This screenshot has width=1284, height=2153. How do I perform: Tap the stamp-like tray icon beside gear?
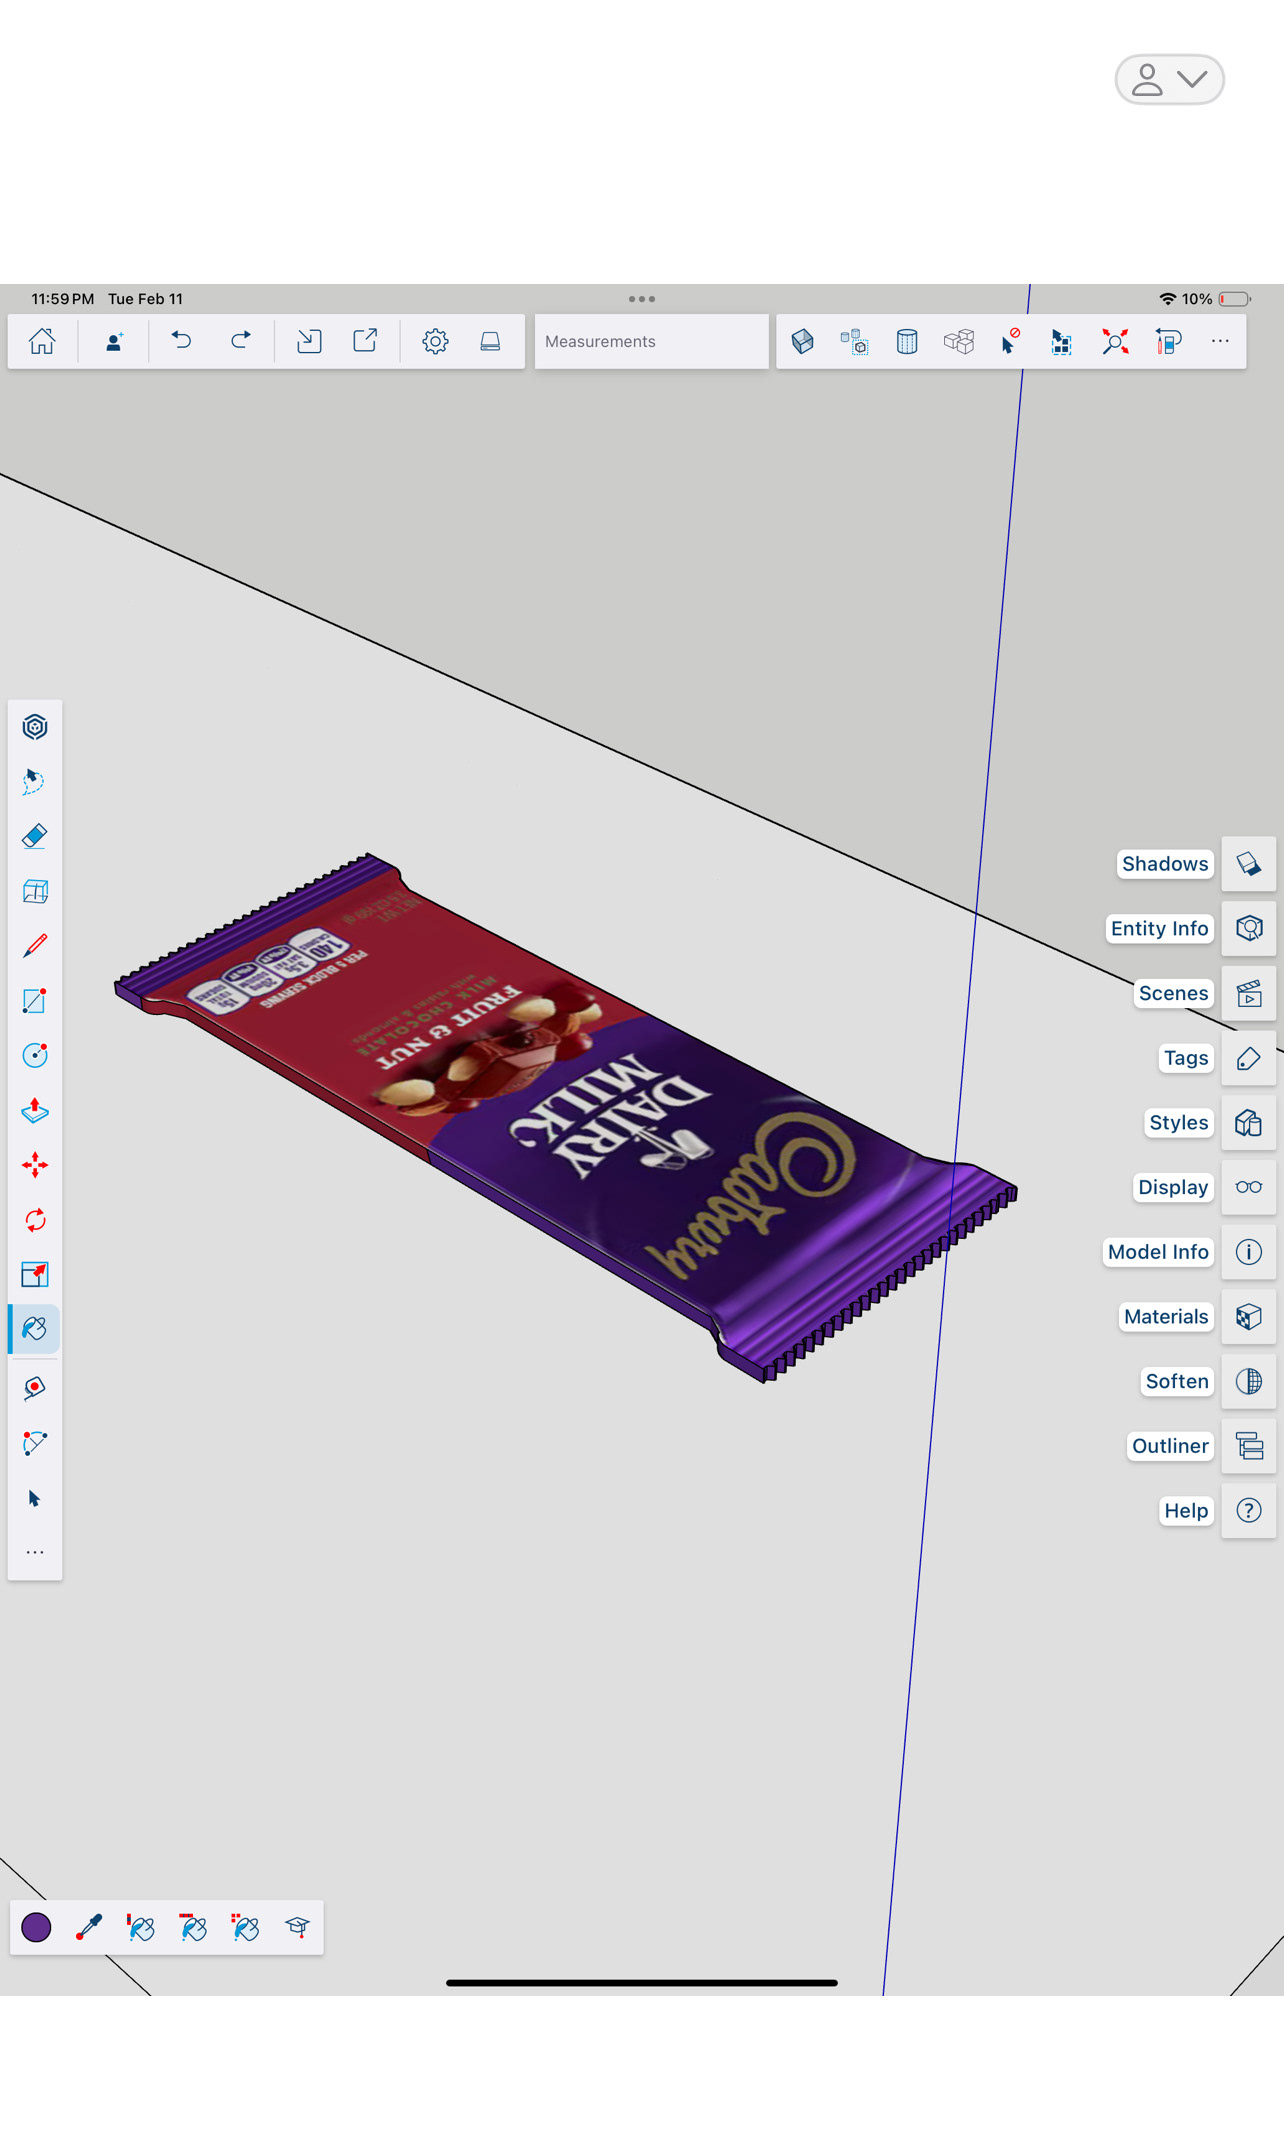point(490,341)
